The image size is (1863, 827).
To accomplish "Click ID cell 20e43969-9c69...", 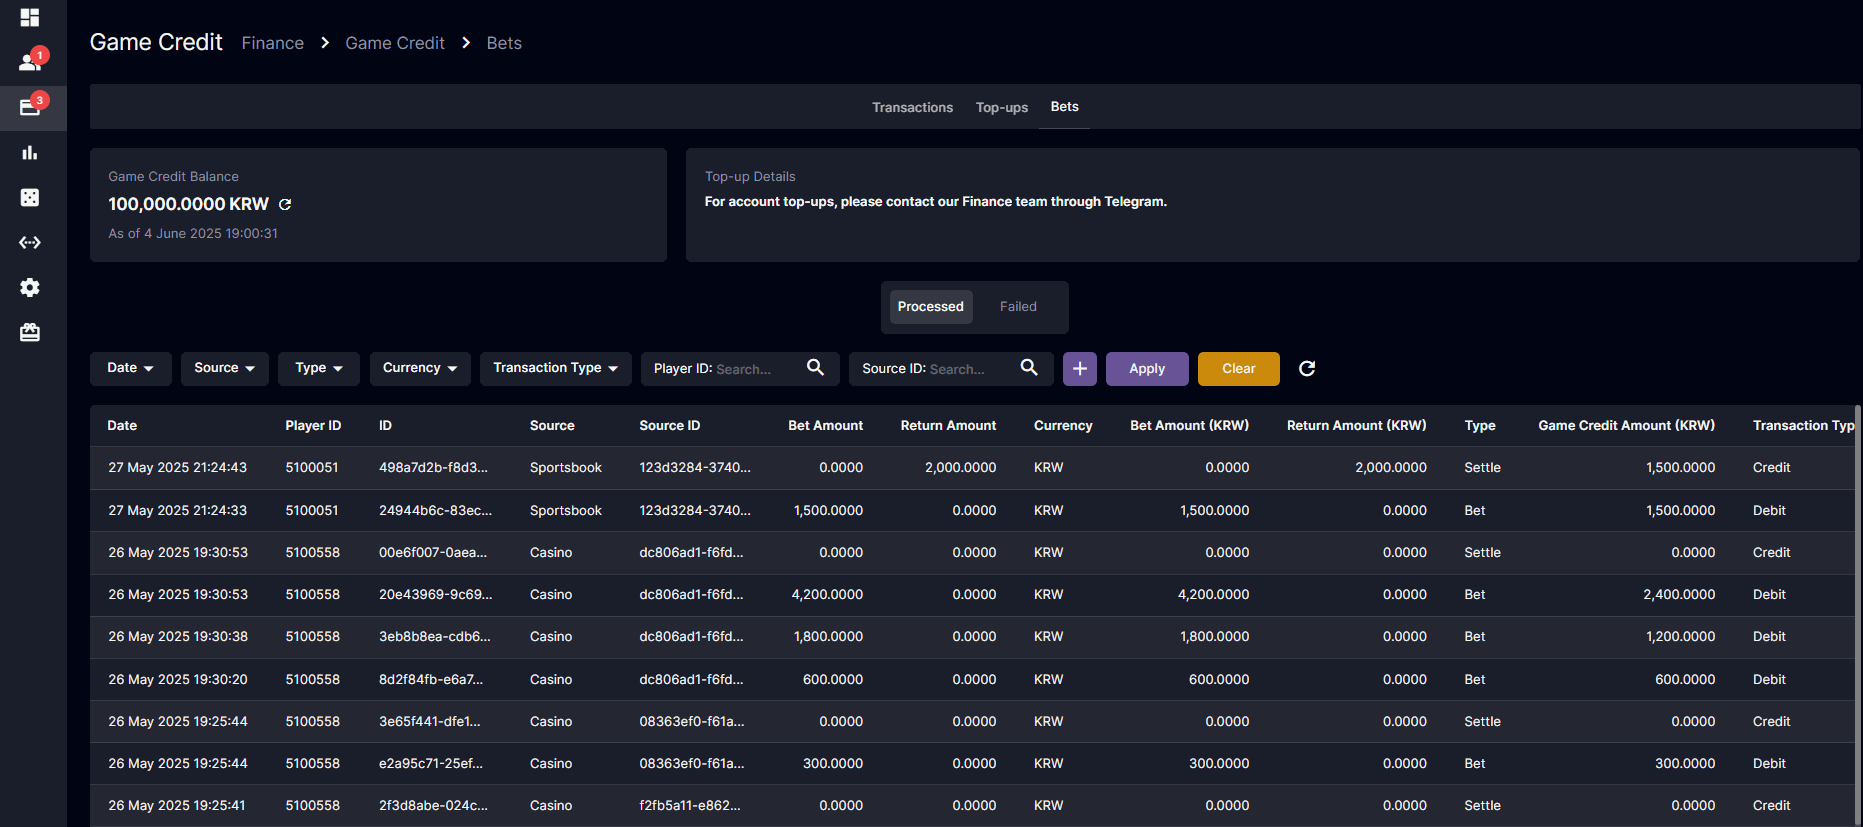I will pos(435,594).
